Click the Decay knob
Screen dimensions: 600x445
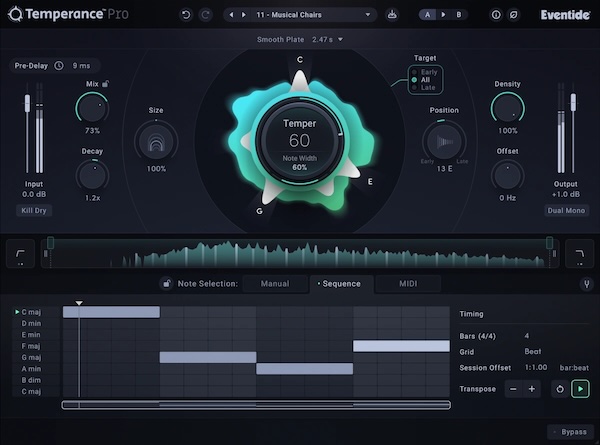pyautogui.click(x=92, y=176)
